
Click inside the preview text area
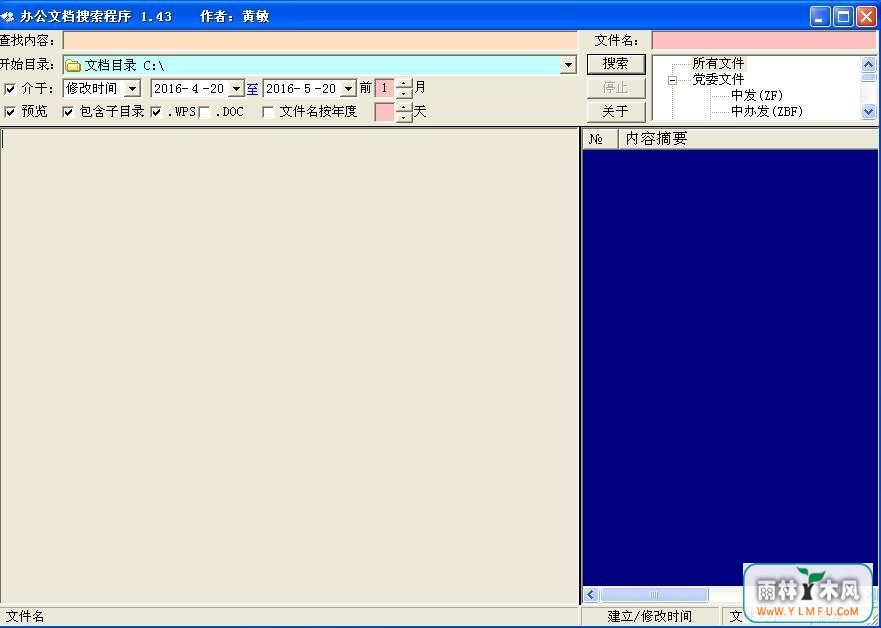(289, 366)
